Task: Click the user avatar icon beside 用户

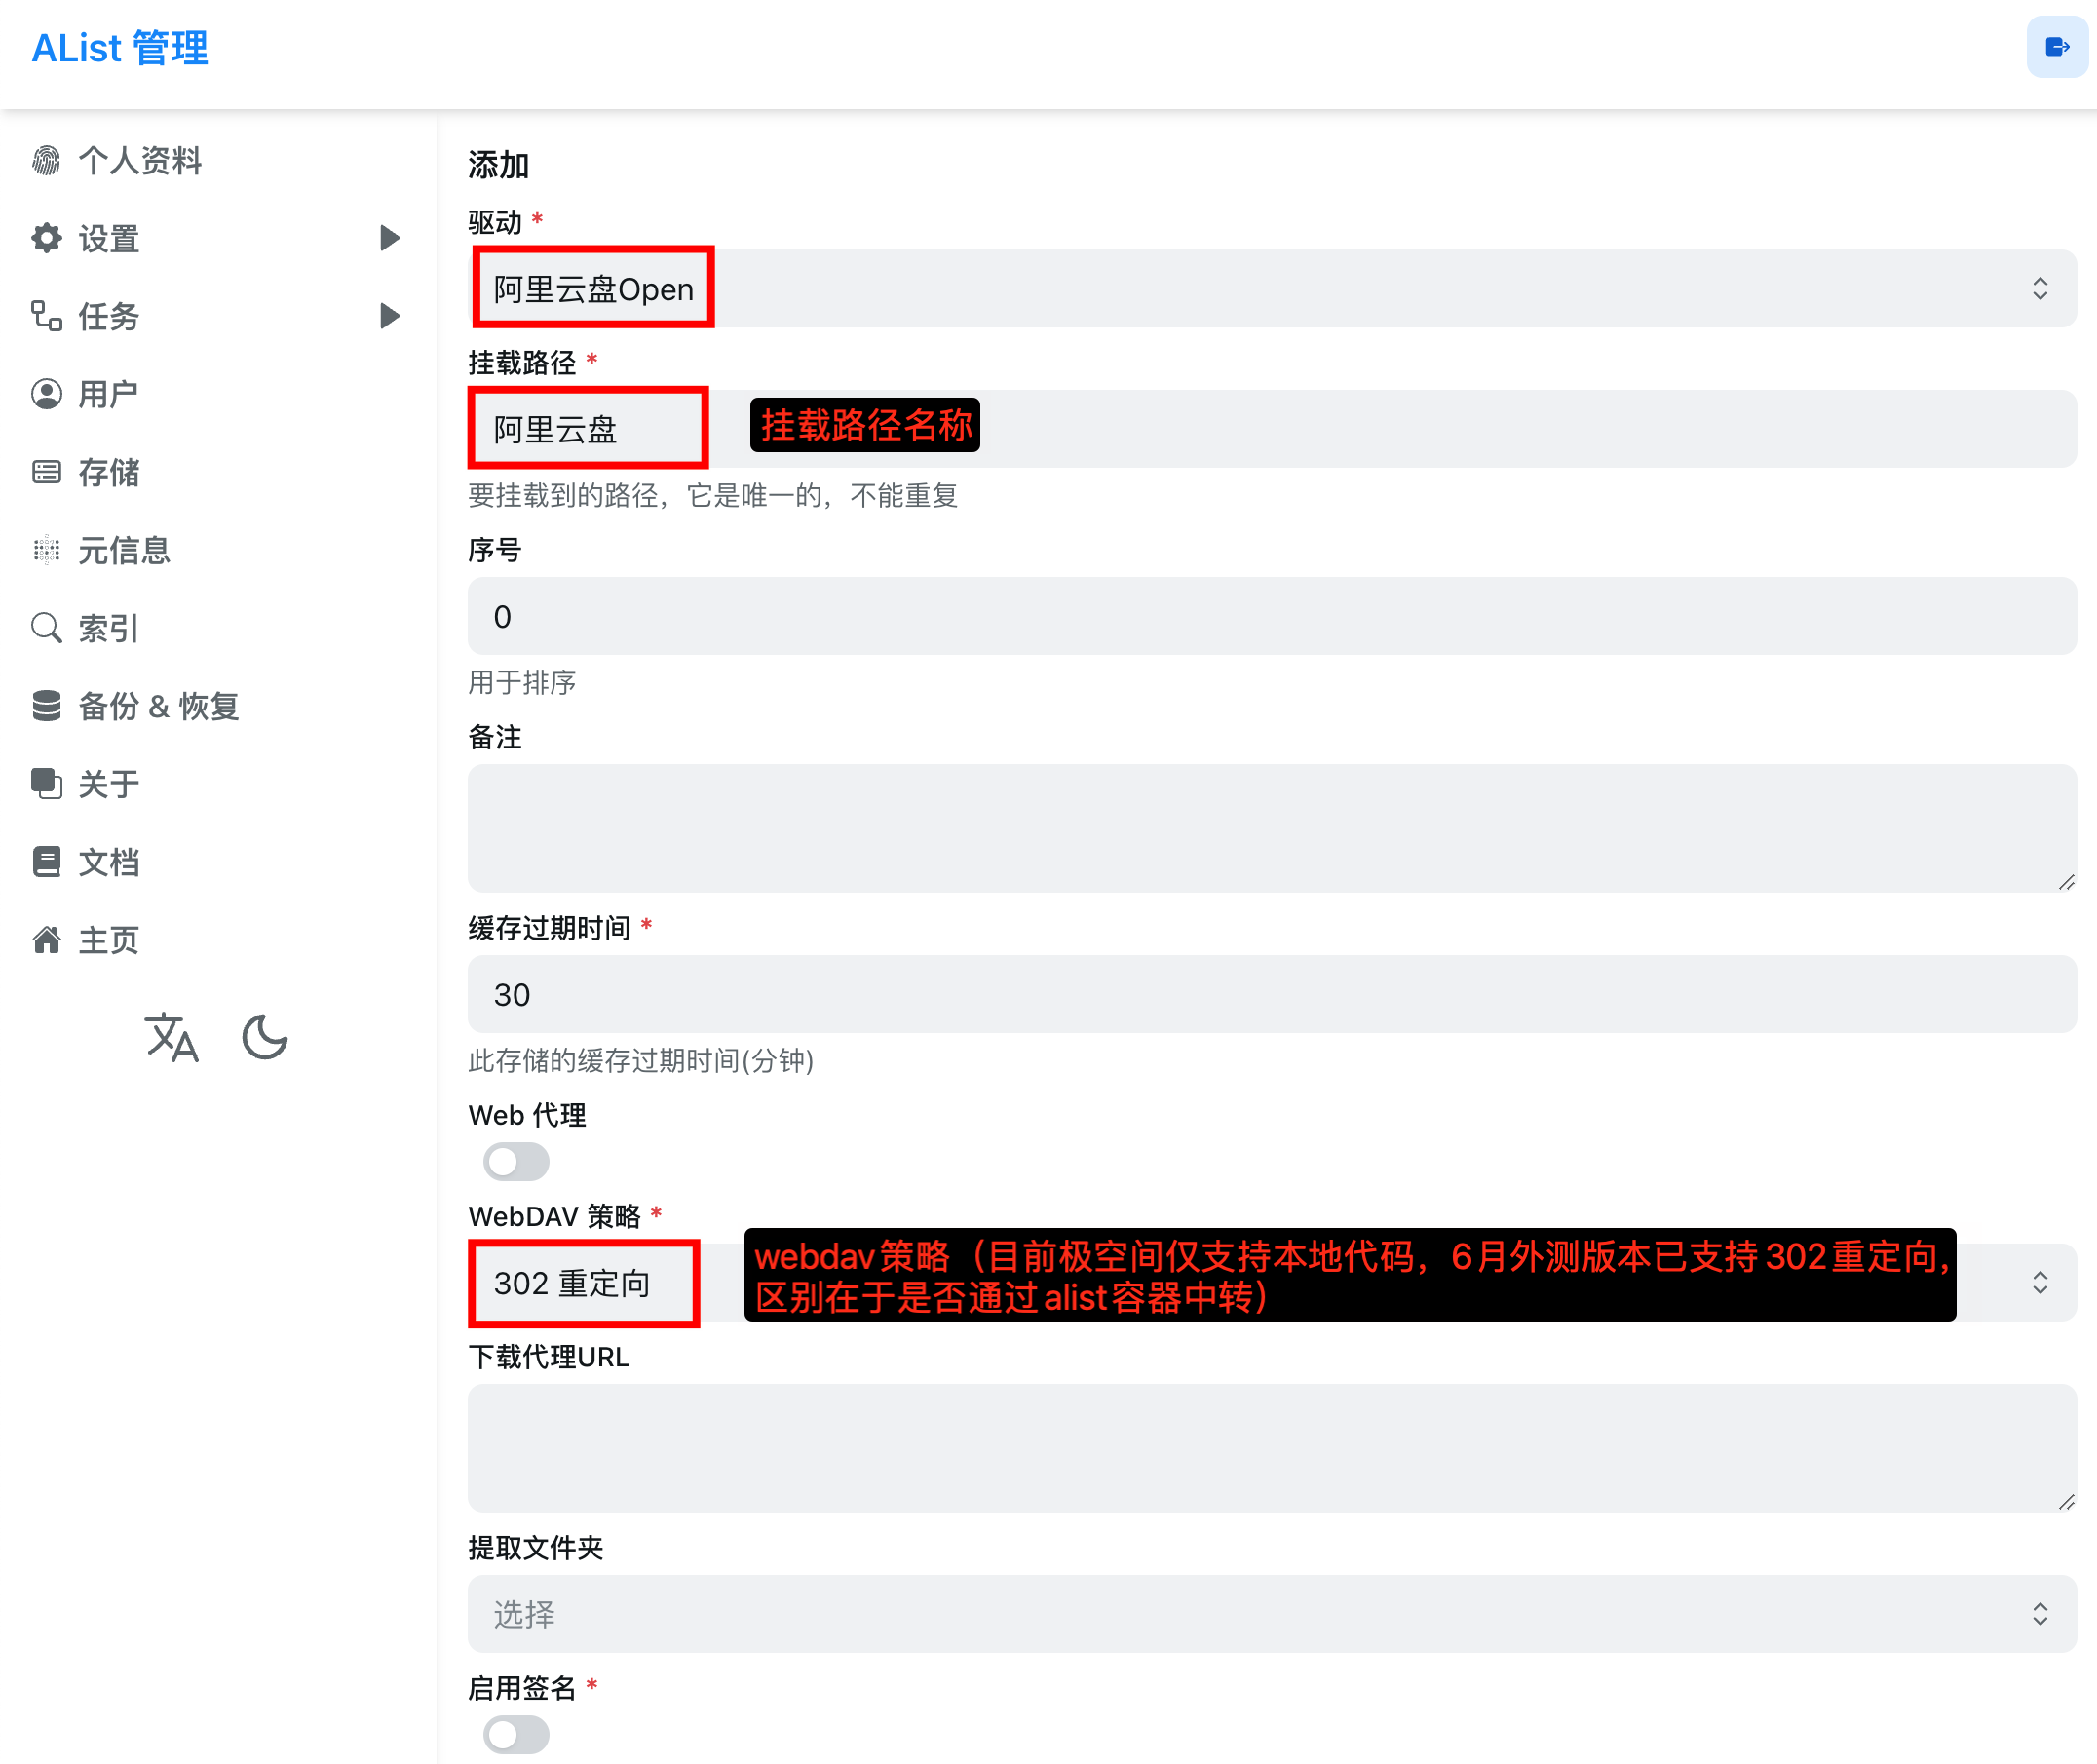Action: coord(46,394)
